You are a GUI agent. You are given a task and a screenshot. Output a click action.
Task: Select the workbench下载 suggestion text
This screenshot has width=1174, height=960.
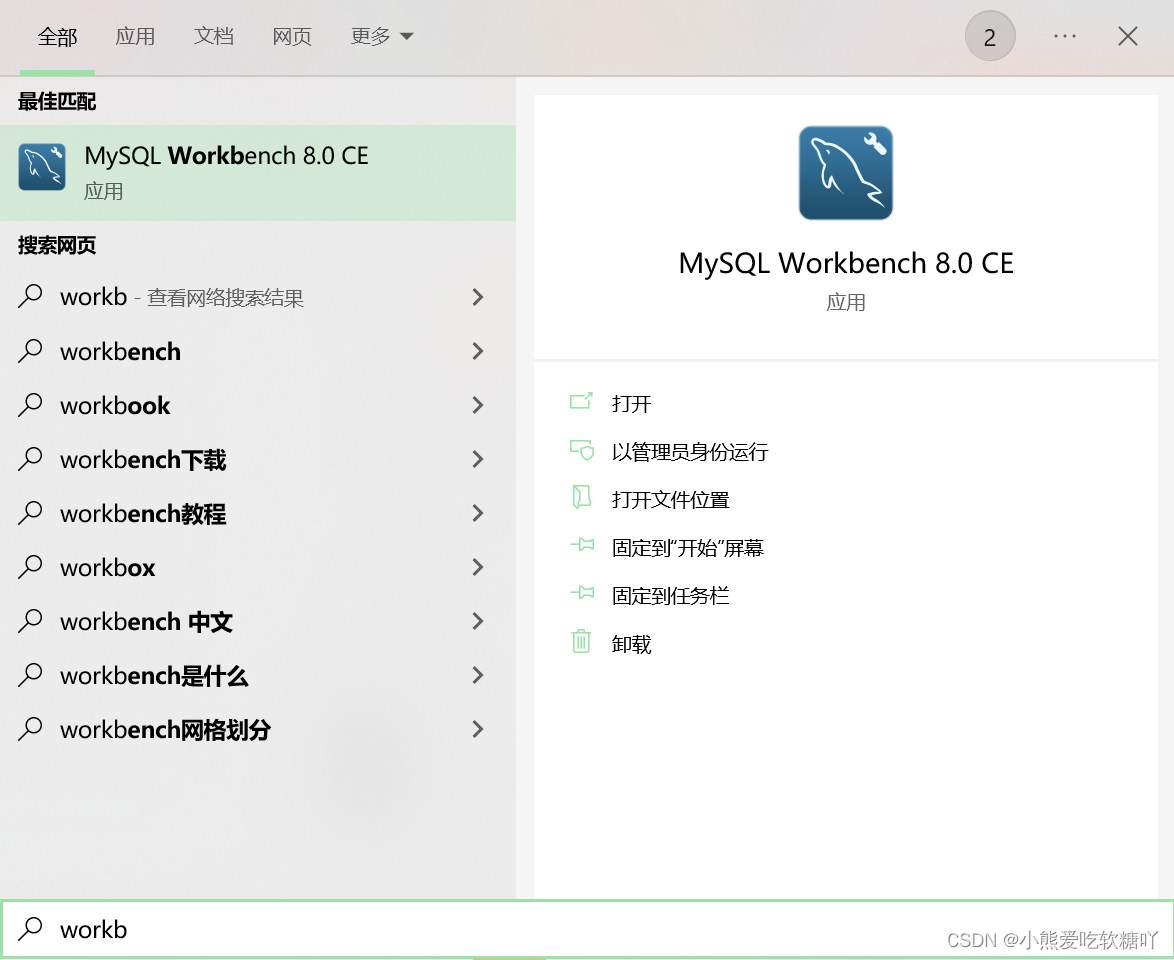(x=143, y=459)
